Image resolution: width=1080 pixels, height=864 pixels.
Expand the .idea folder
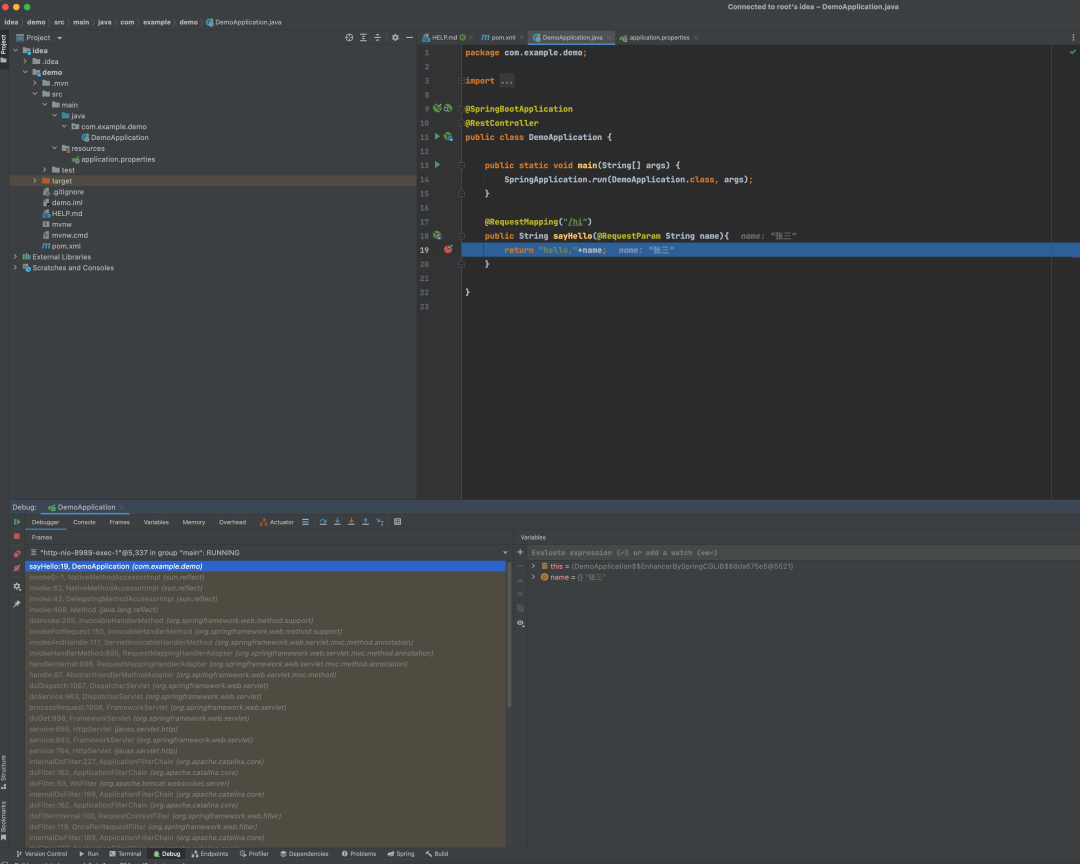pyautogui.click(x=25, y=61)
